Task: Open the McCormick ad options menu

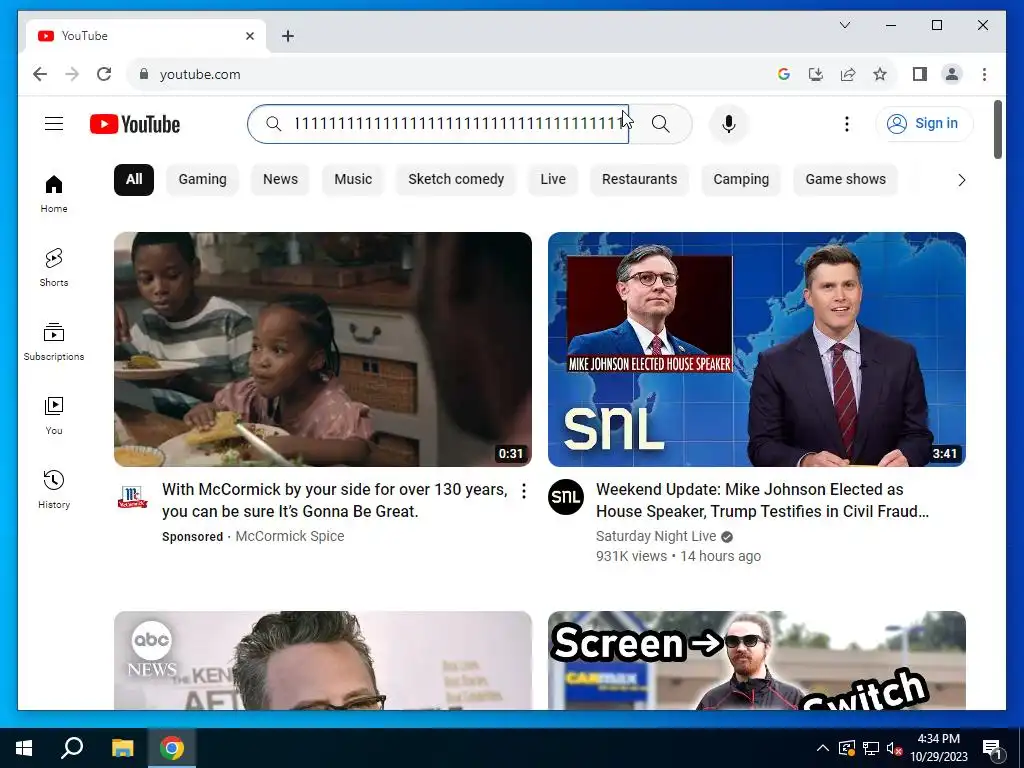Action: pos(524,491)
